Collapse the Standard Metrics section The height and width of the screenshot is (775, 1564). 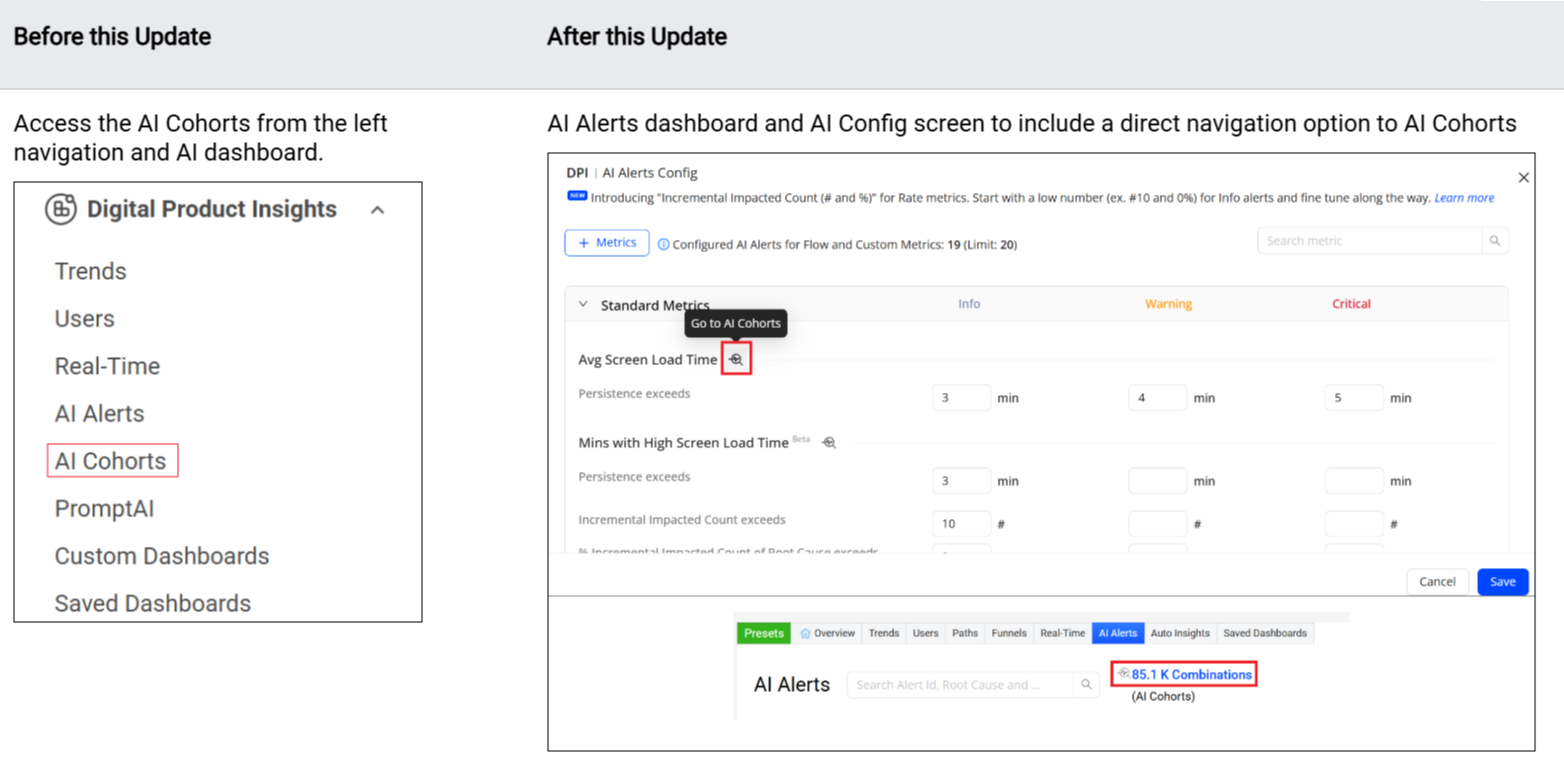pyautogui.click(x=583, y=305)
